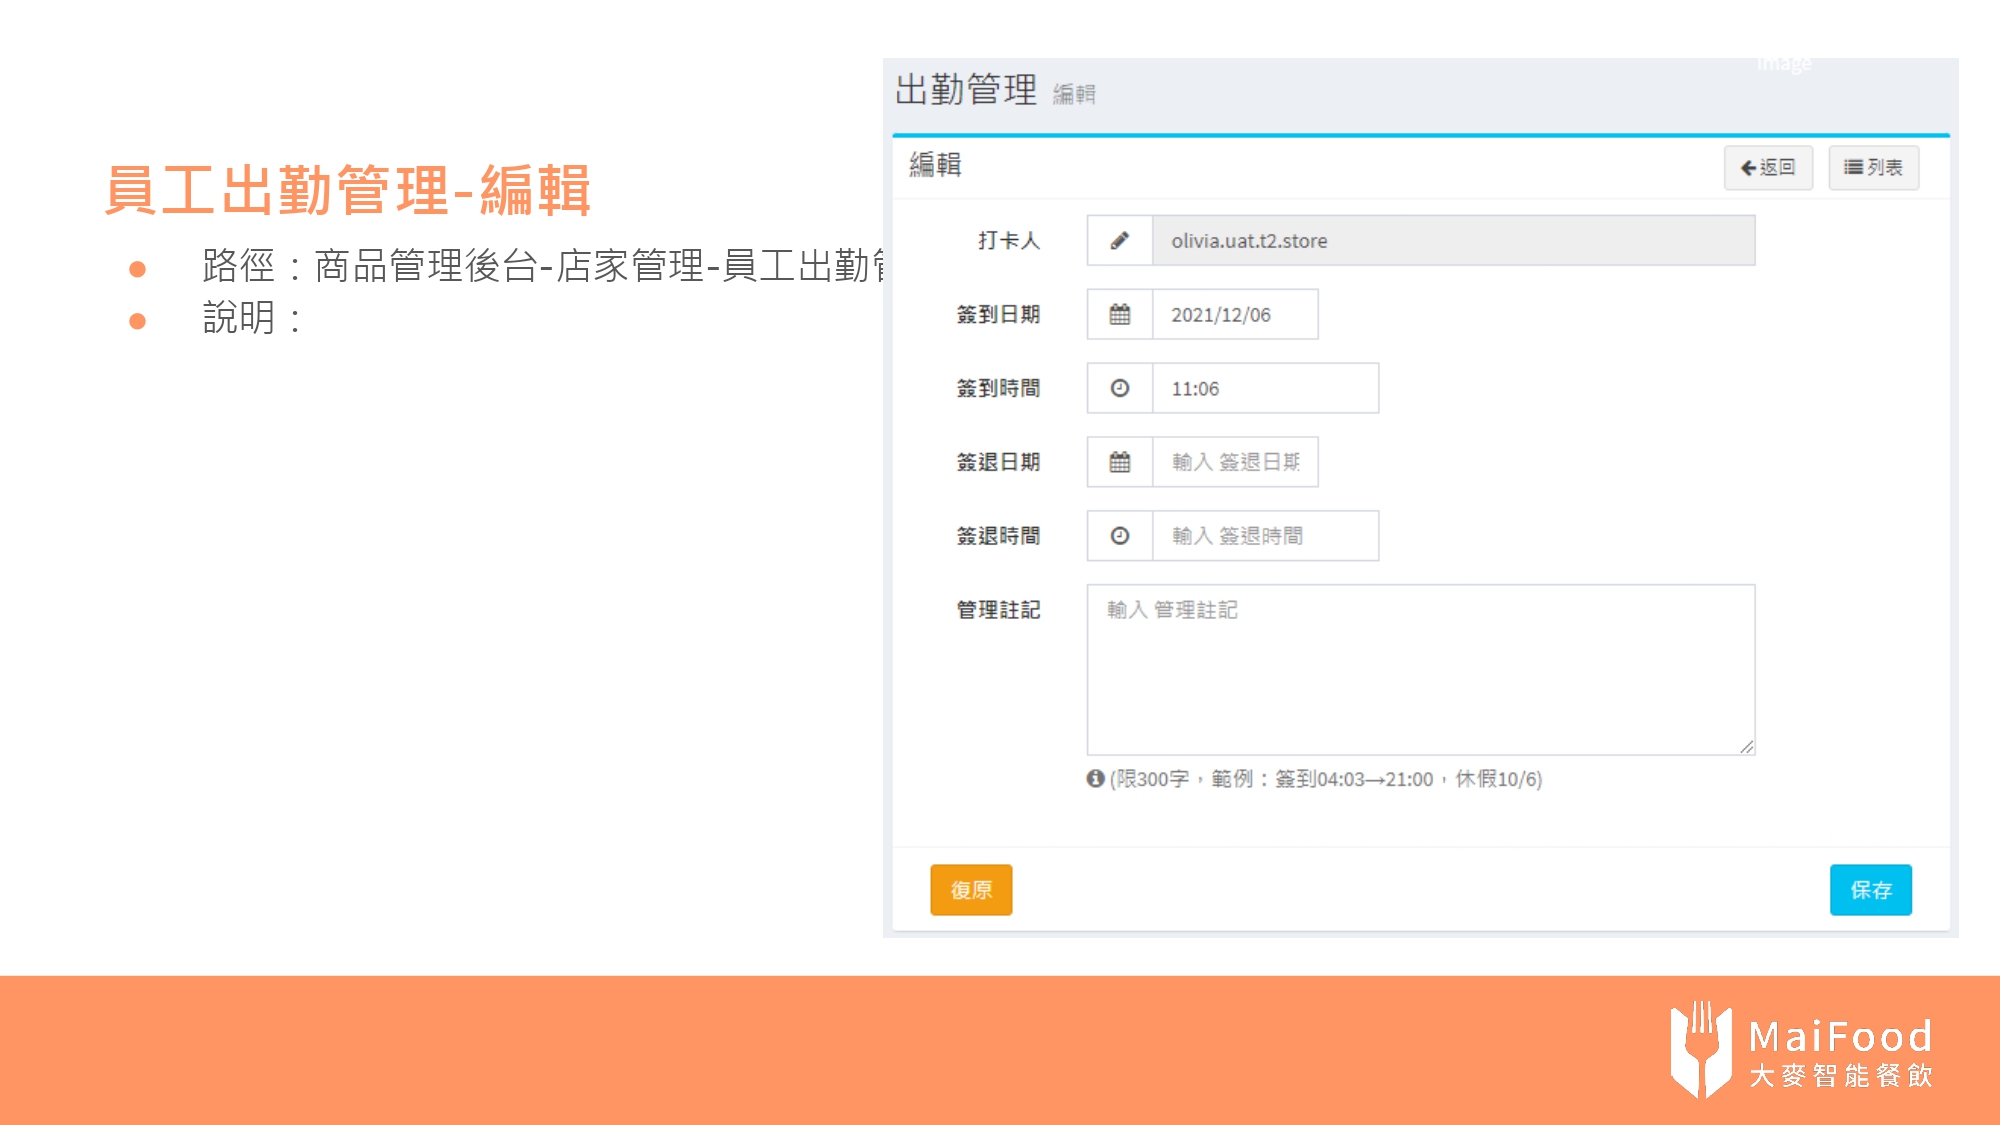This screenshot has height=1125, width=2000.
Task: Click the calendar icon for 簽到日期
Action: [1119, 315]
